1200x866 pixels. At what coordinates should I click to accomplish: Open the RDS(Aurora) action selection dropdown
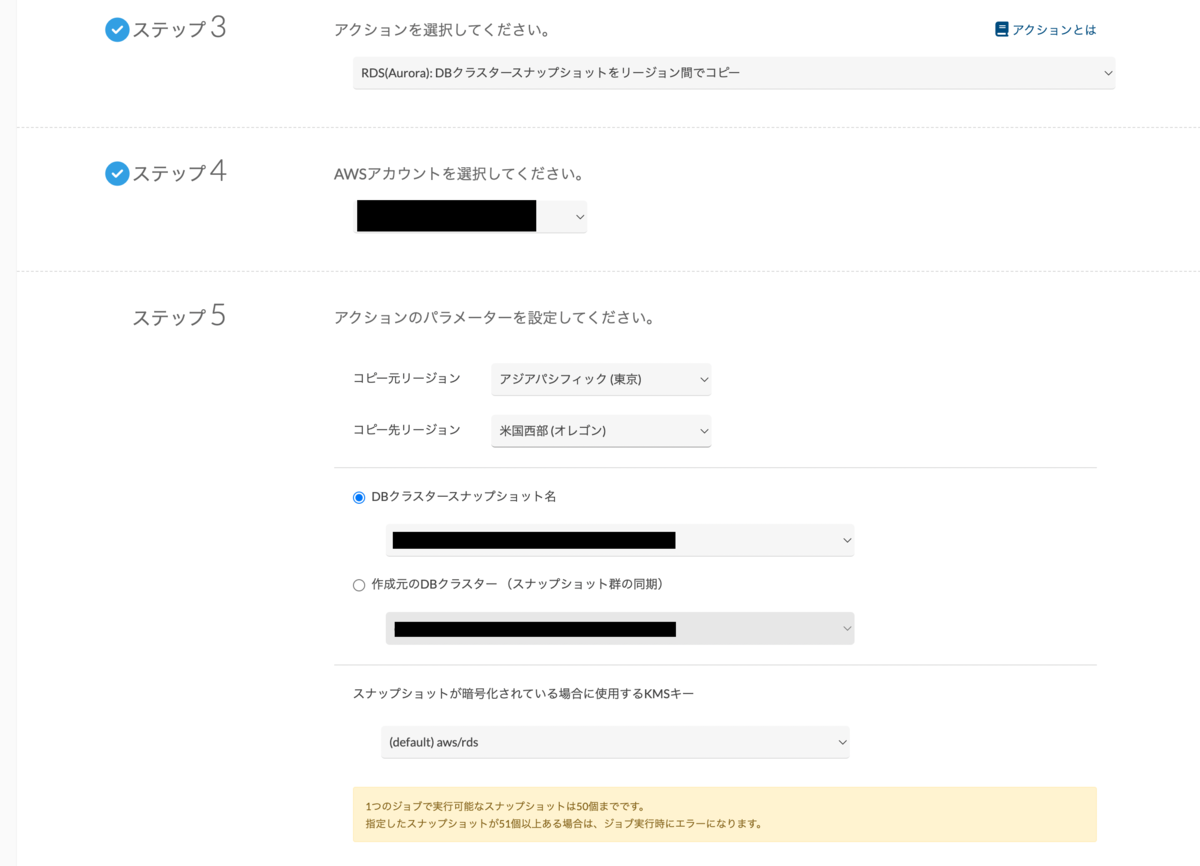click(734, 73)
